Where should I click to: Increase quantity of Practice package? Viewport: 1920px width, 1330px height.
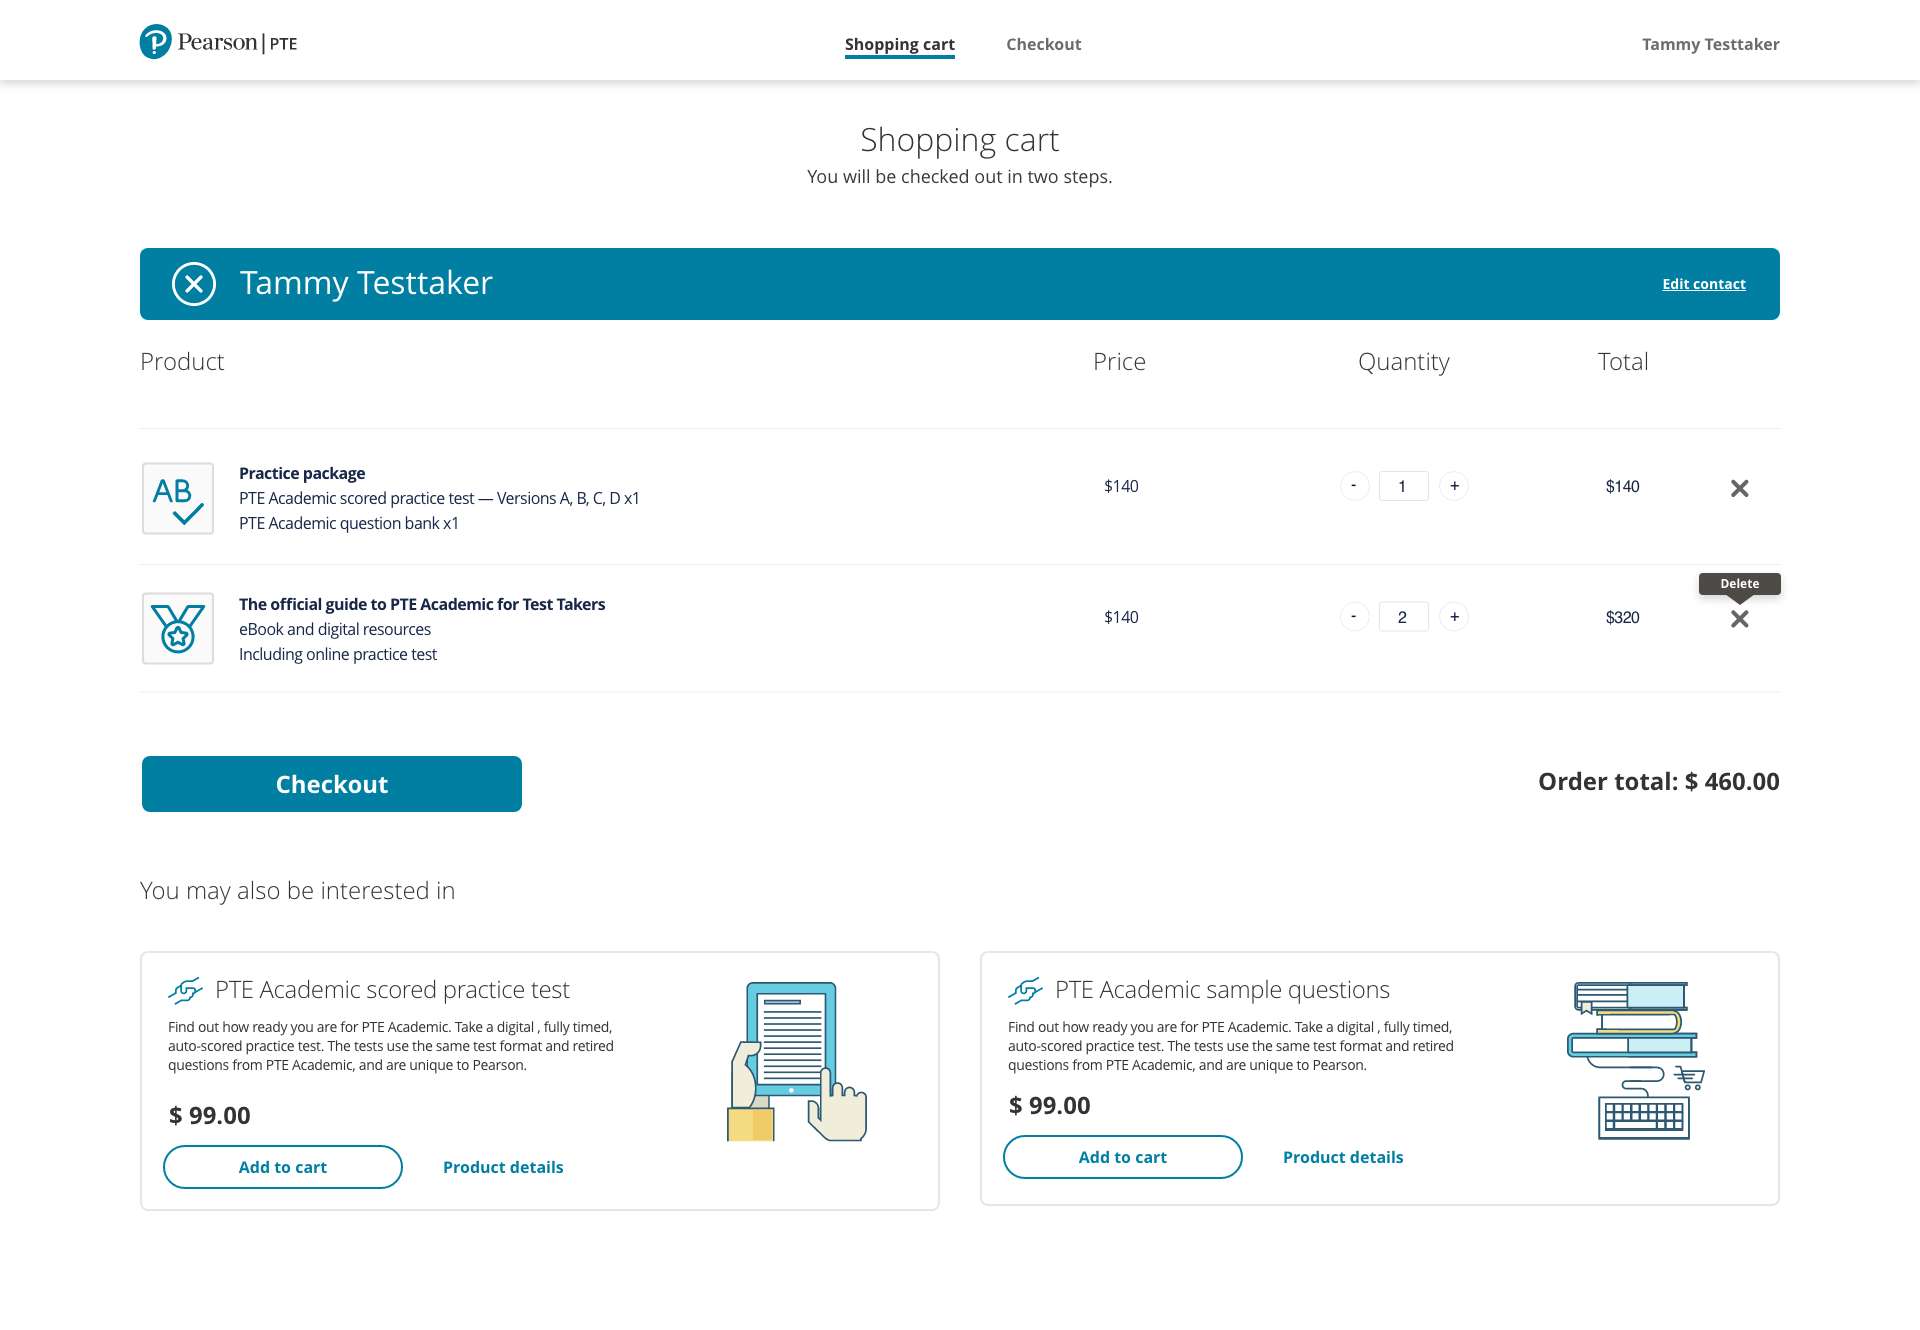pos(1454,486)
